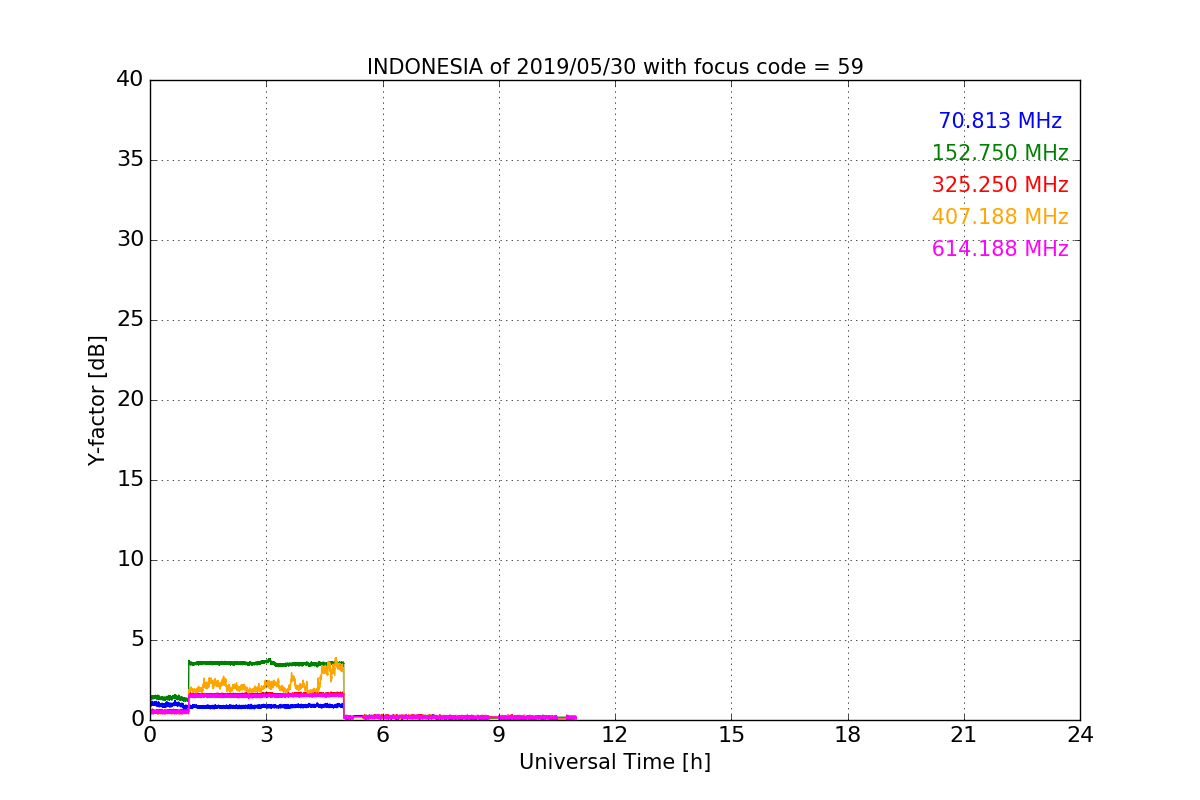This screenshot has width=1200, height=800.
Task: Click the y-axis tick label 30
Action: (x=130, y=240)
